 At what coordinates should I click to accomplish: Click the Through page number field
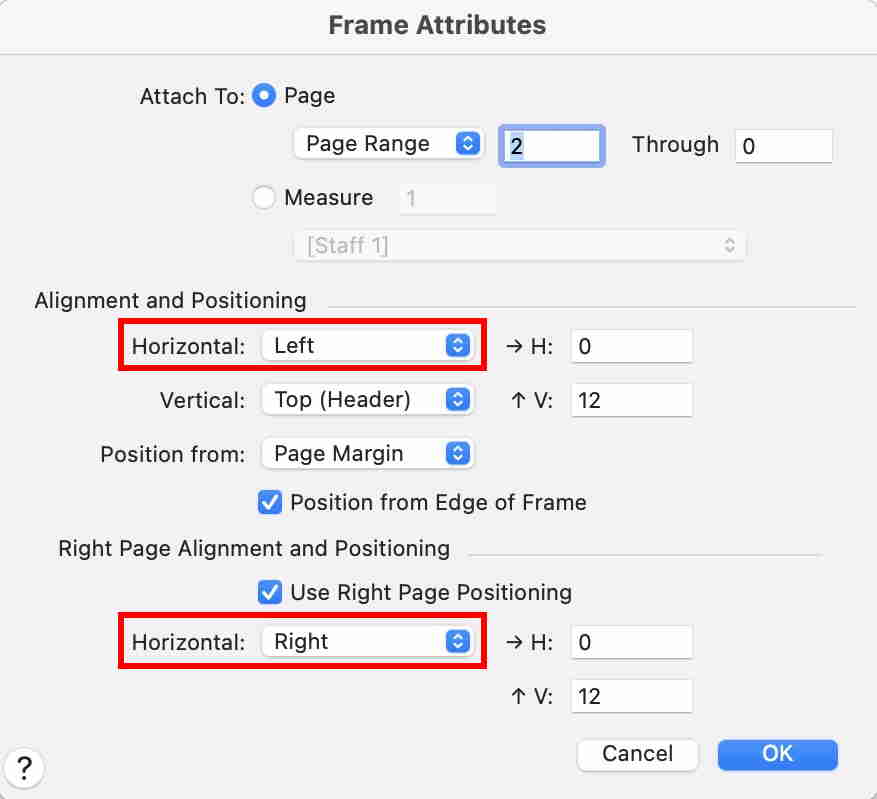coord(784,146)
